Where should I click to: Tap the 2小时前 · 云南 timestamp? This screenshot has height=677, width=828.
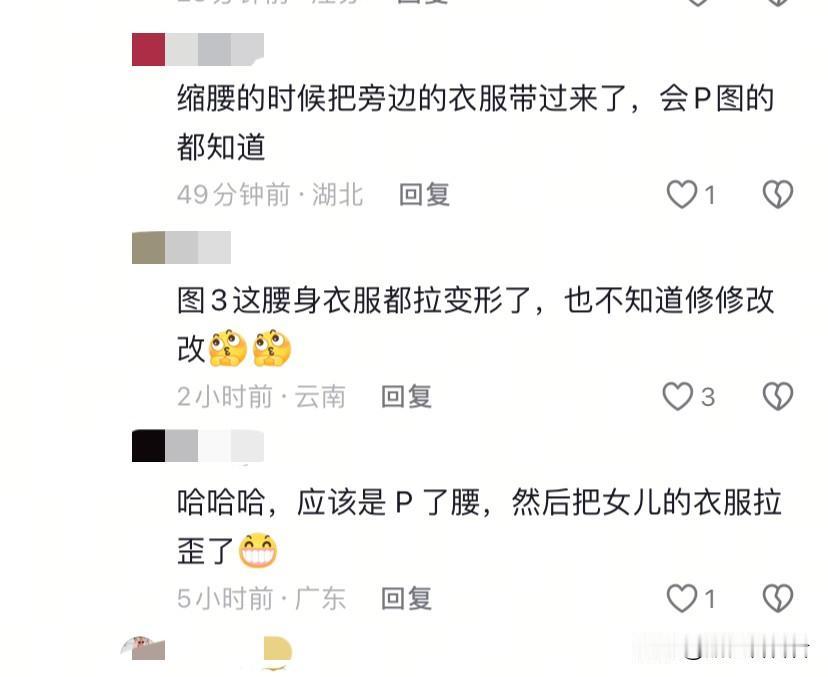pyautogui.click(x=261, y=397)
